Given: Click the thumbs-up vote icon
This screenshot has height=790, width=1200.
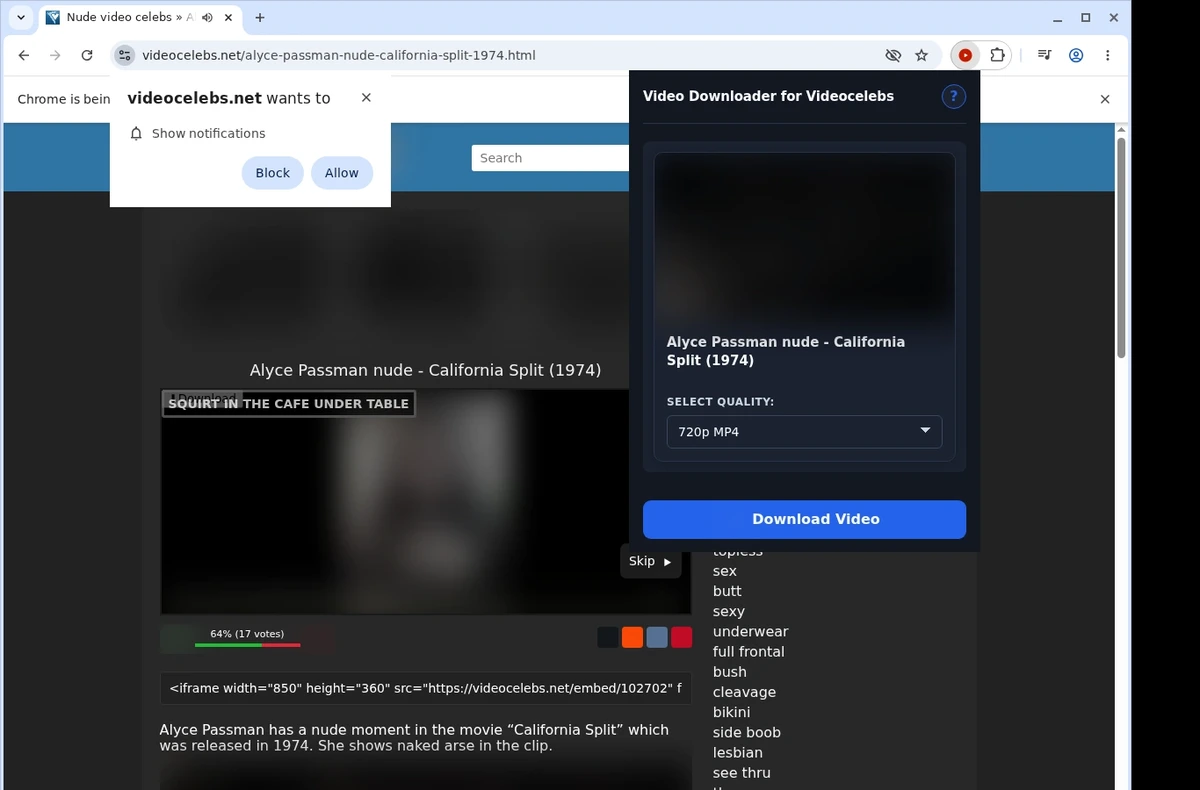Looking at the screenshot, I should [x=177, y=638].
